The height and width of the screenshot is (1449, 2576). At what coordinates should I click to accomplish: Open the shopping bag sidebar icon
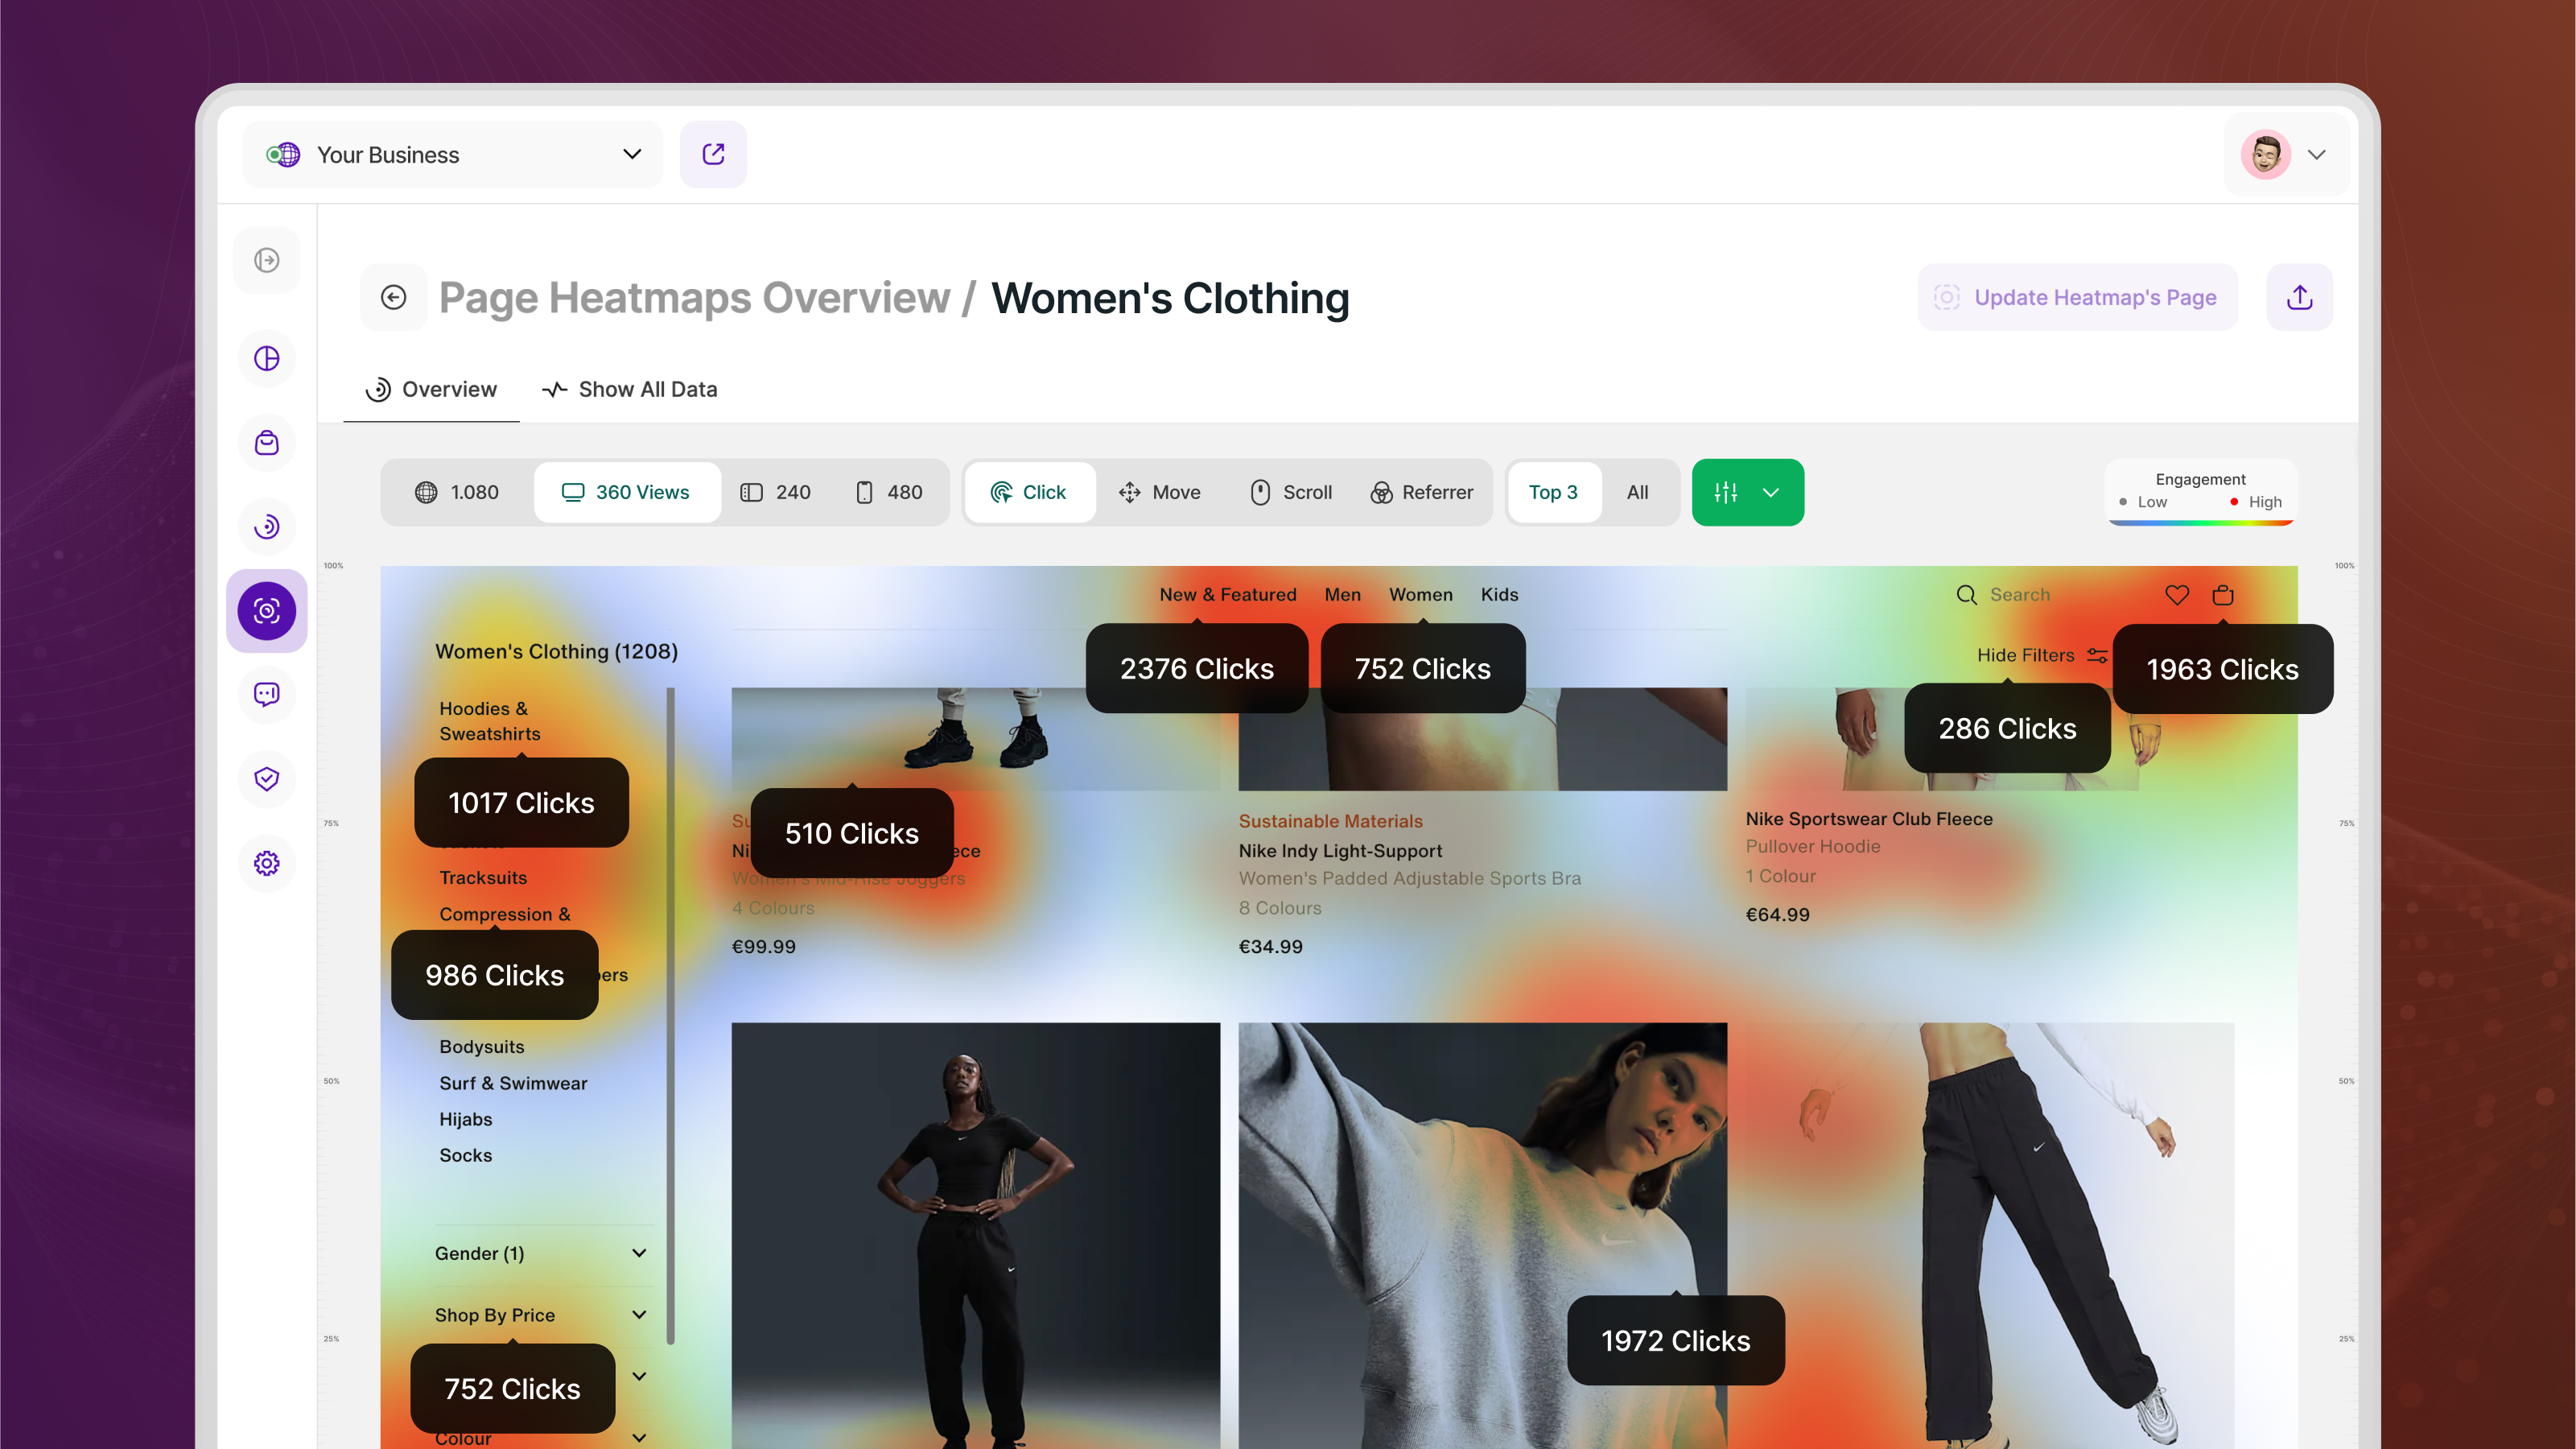[x=266, y=443]
